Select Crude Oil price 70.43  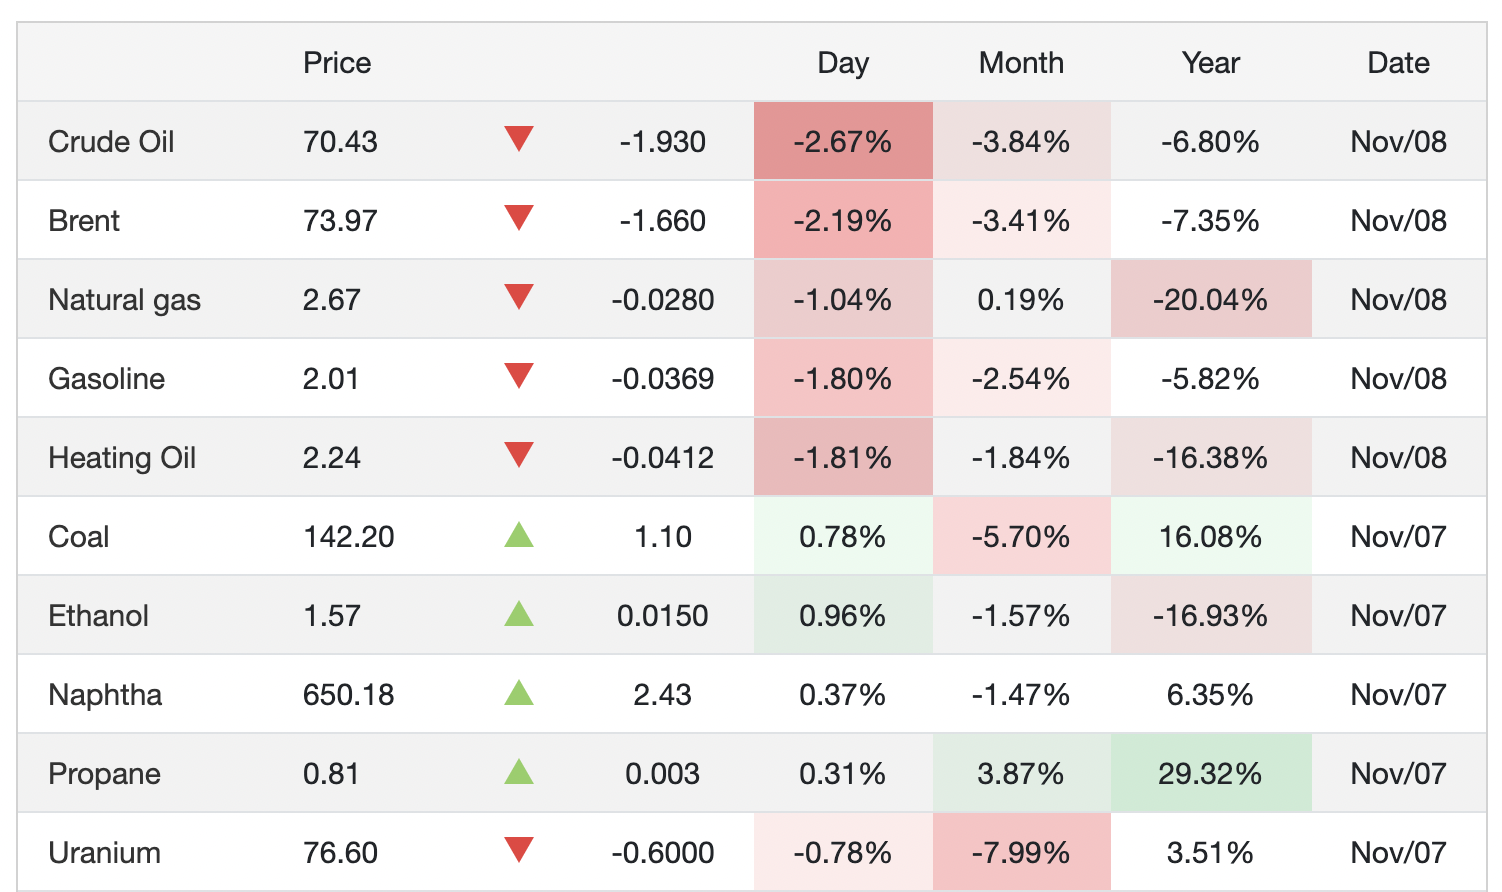[340, 142]
